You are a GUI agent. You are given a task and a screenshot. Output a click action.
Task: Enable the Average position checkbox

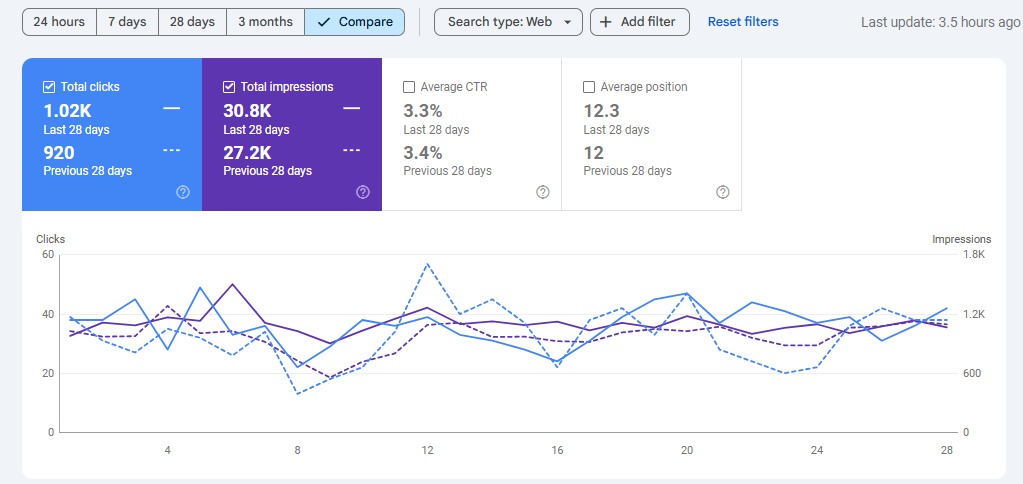point(589,87)
